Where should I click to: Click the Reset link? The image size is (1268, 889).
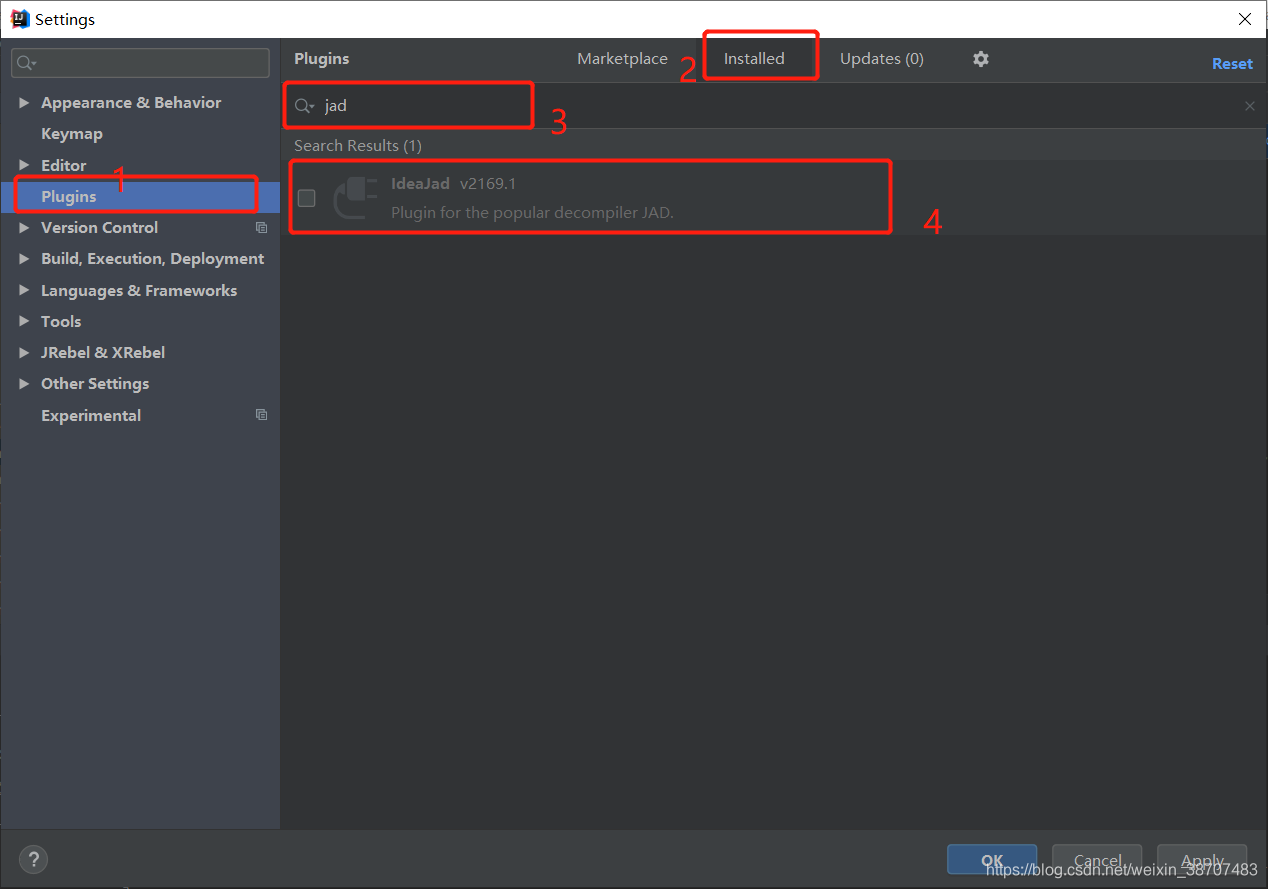click(x=1232, y=63)
